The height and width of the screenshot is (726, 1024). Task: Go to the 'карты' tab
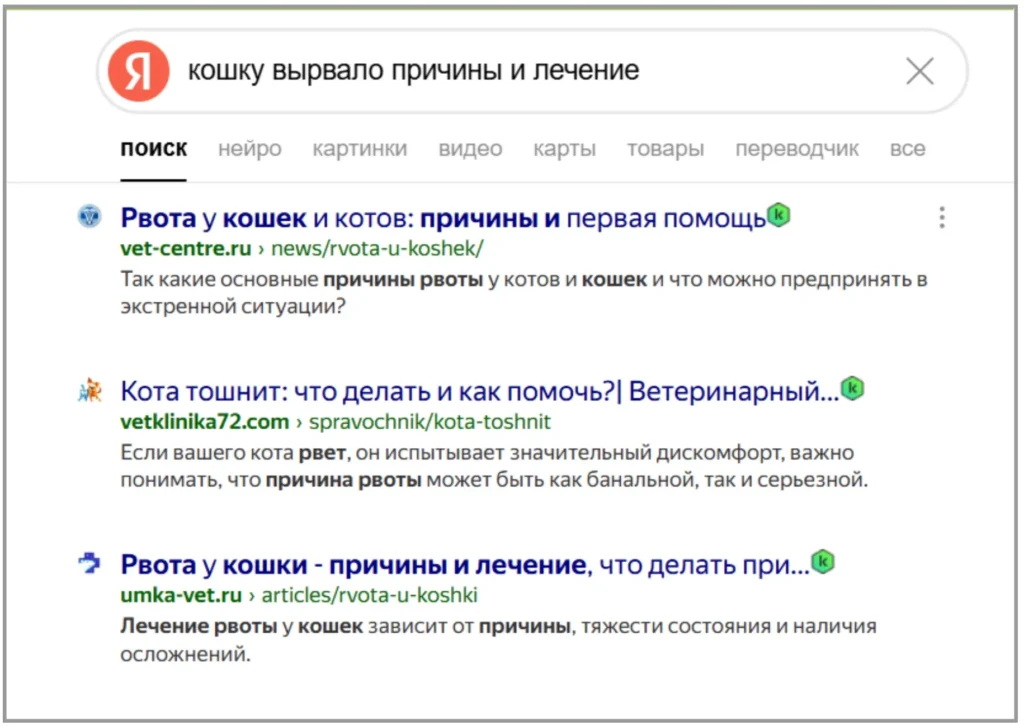click(x=564, y=149)
